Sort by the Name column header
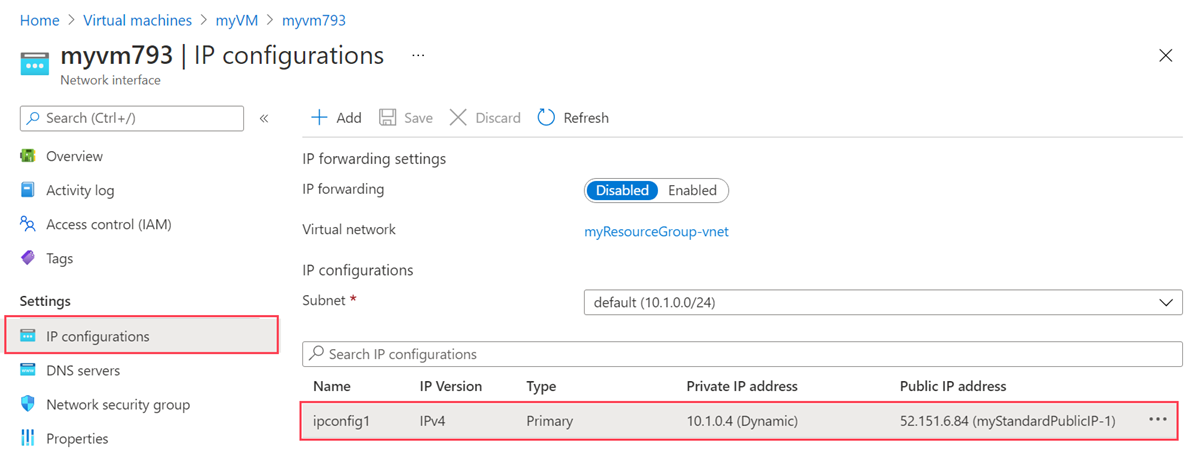This screenshot has width=1200, height=463. click(x=332, y=386)
